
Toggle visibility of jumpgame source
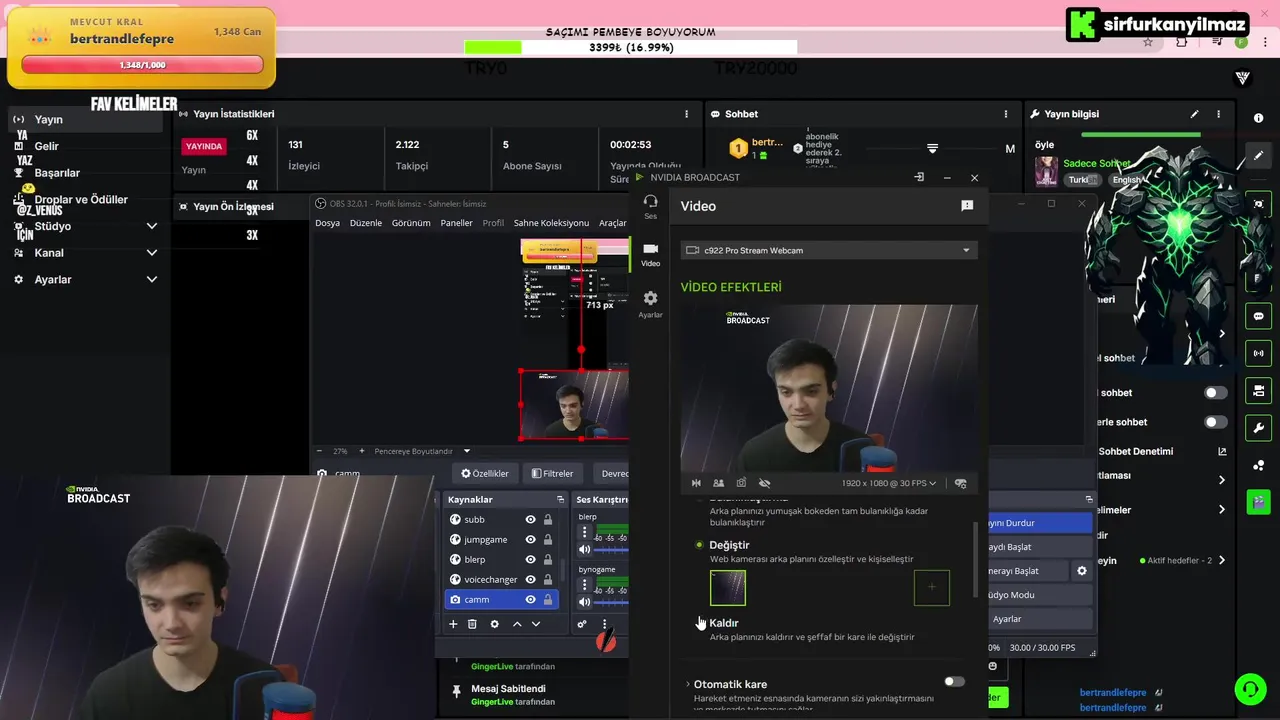pos(530,539)
